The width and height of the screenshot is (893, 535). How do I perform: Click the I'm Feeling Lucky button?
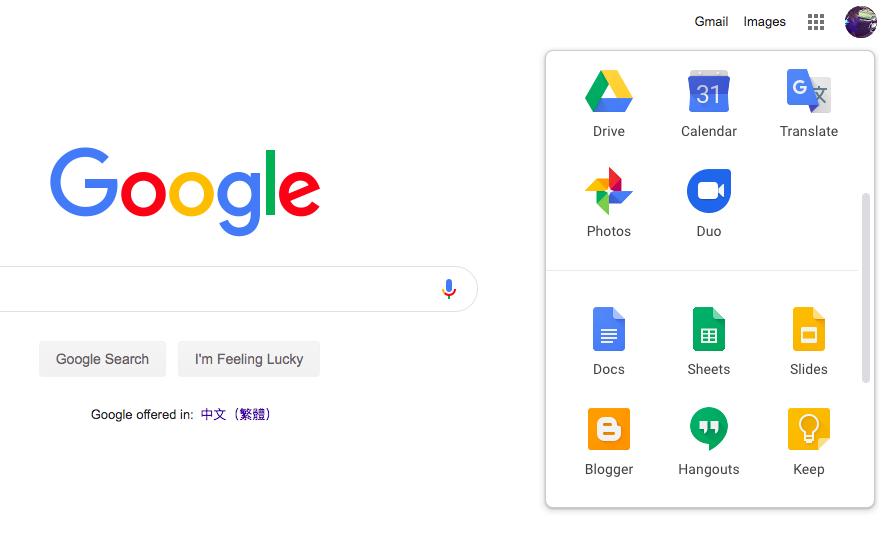point(249,359)
